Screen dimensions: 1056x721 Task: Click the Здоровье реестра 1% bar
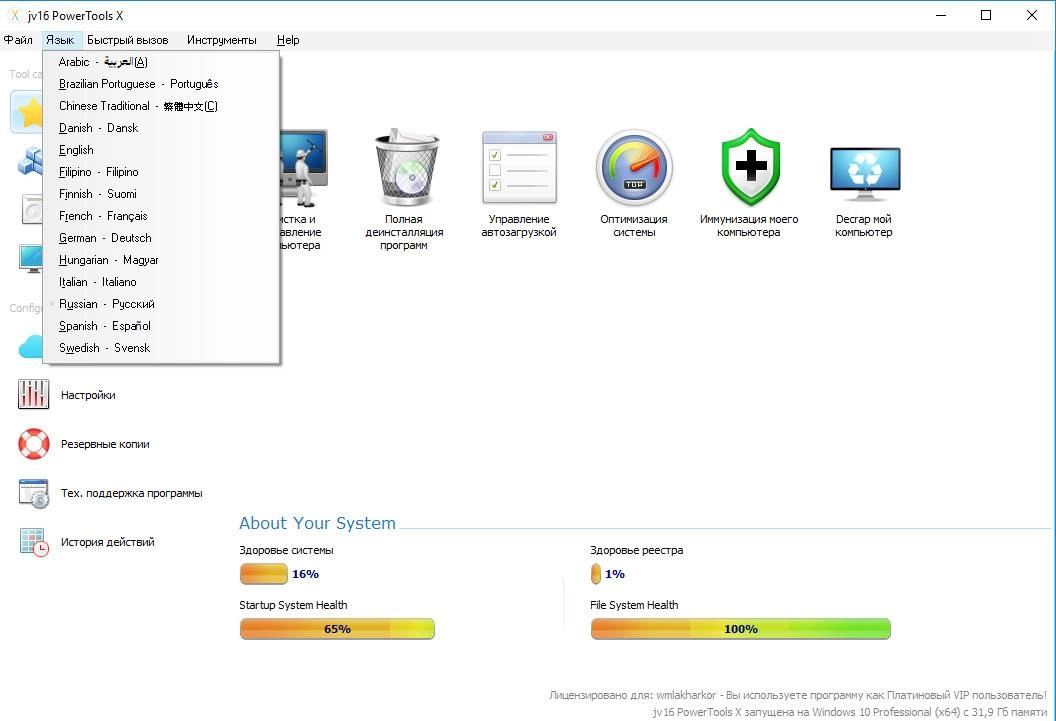[595, 574]
